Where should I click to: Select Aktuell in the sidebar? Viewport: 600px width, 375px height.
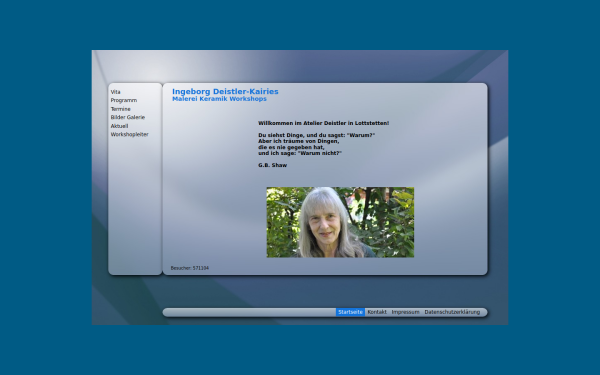(x=119, y=126)
